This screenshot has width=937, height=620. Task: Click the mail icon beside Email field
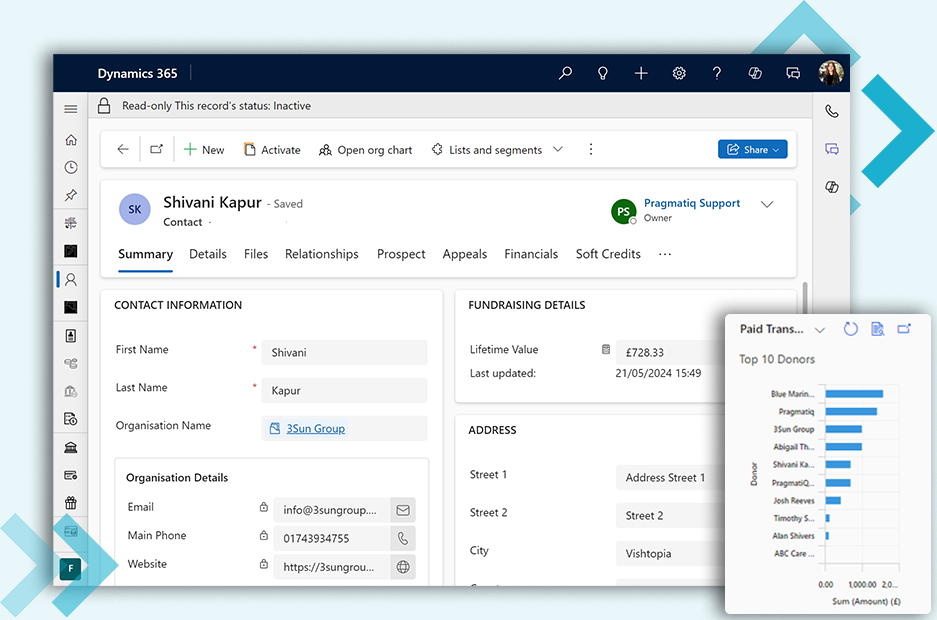pyautogui.click(x=403, y=510)
